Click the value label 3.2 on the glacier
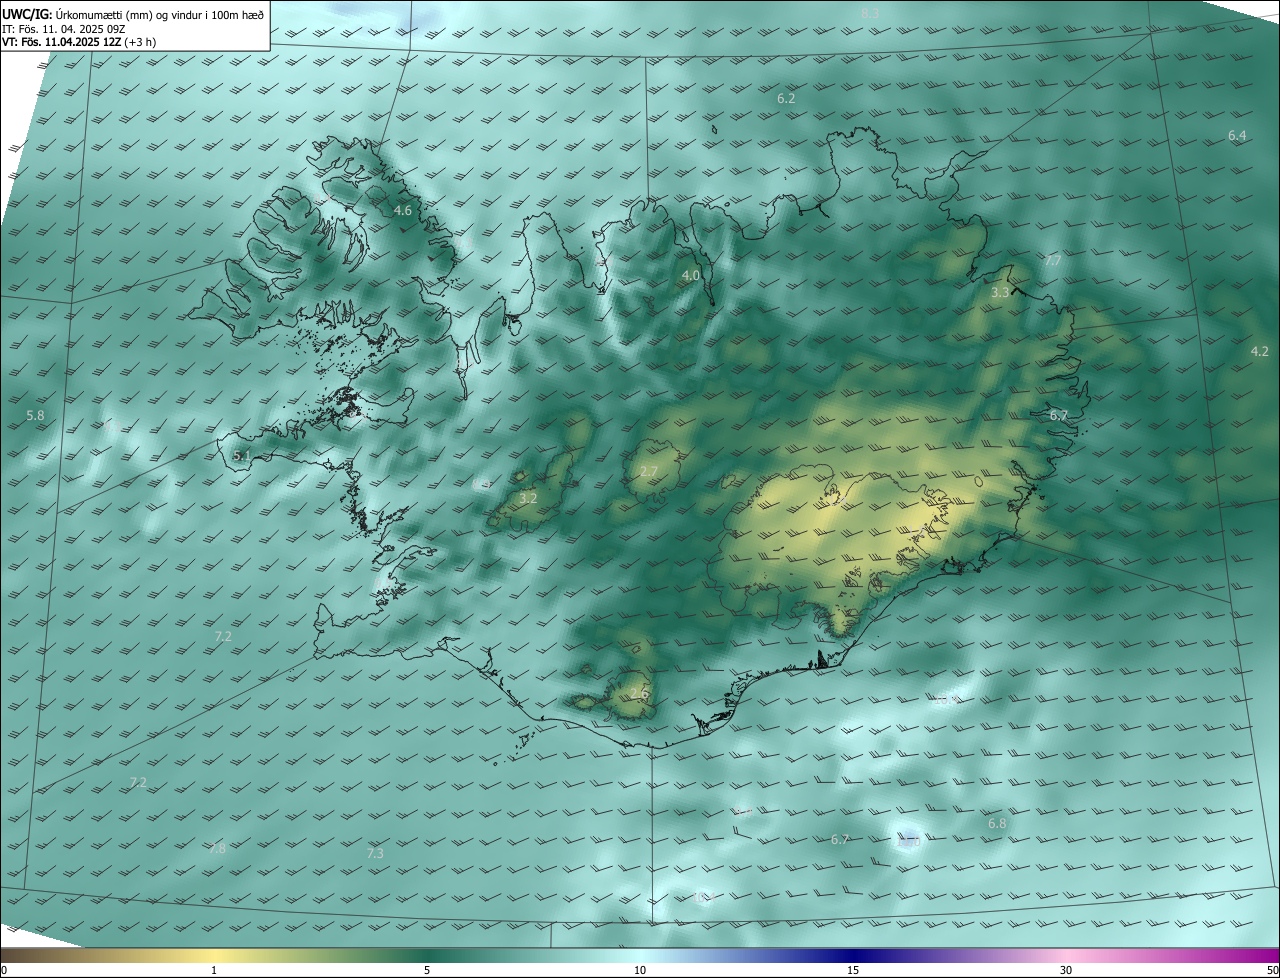This screenshot has height=978, width=1280. click(x=528, y=497)
